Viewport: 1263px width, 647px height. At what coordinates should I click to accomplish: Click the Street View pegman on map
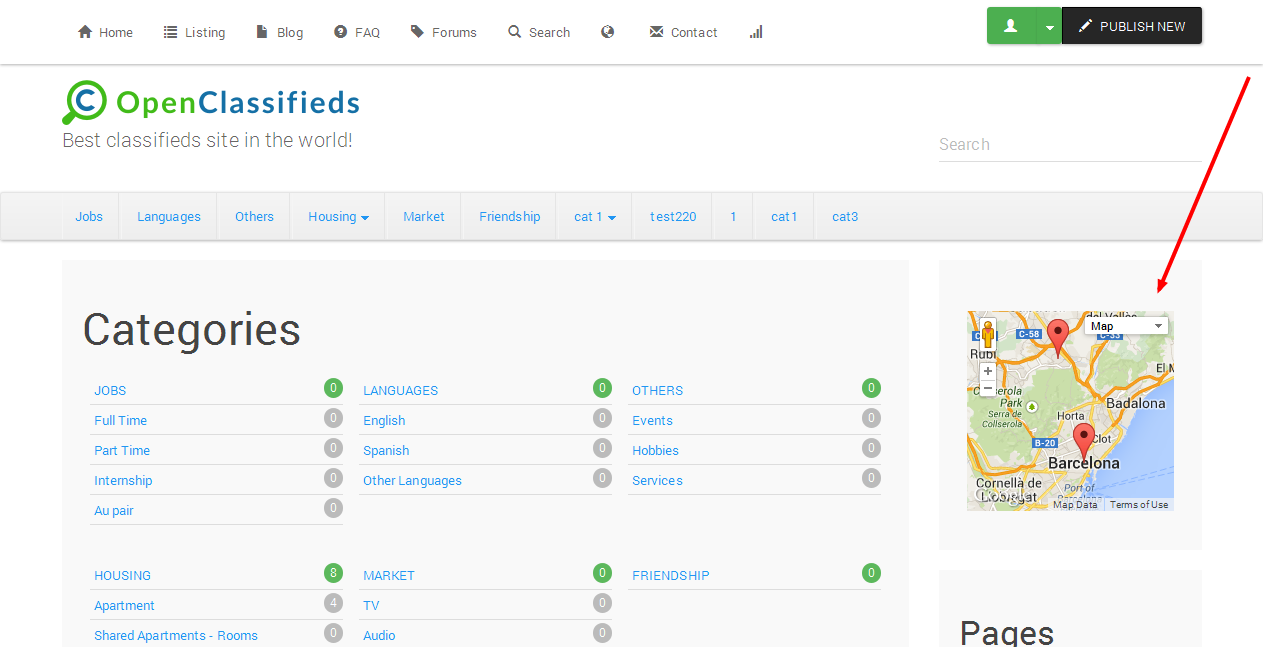point(988,334)
